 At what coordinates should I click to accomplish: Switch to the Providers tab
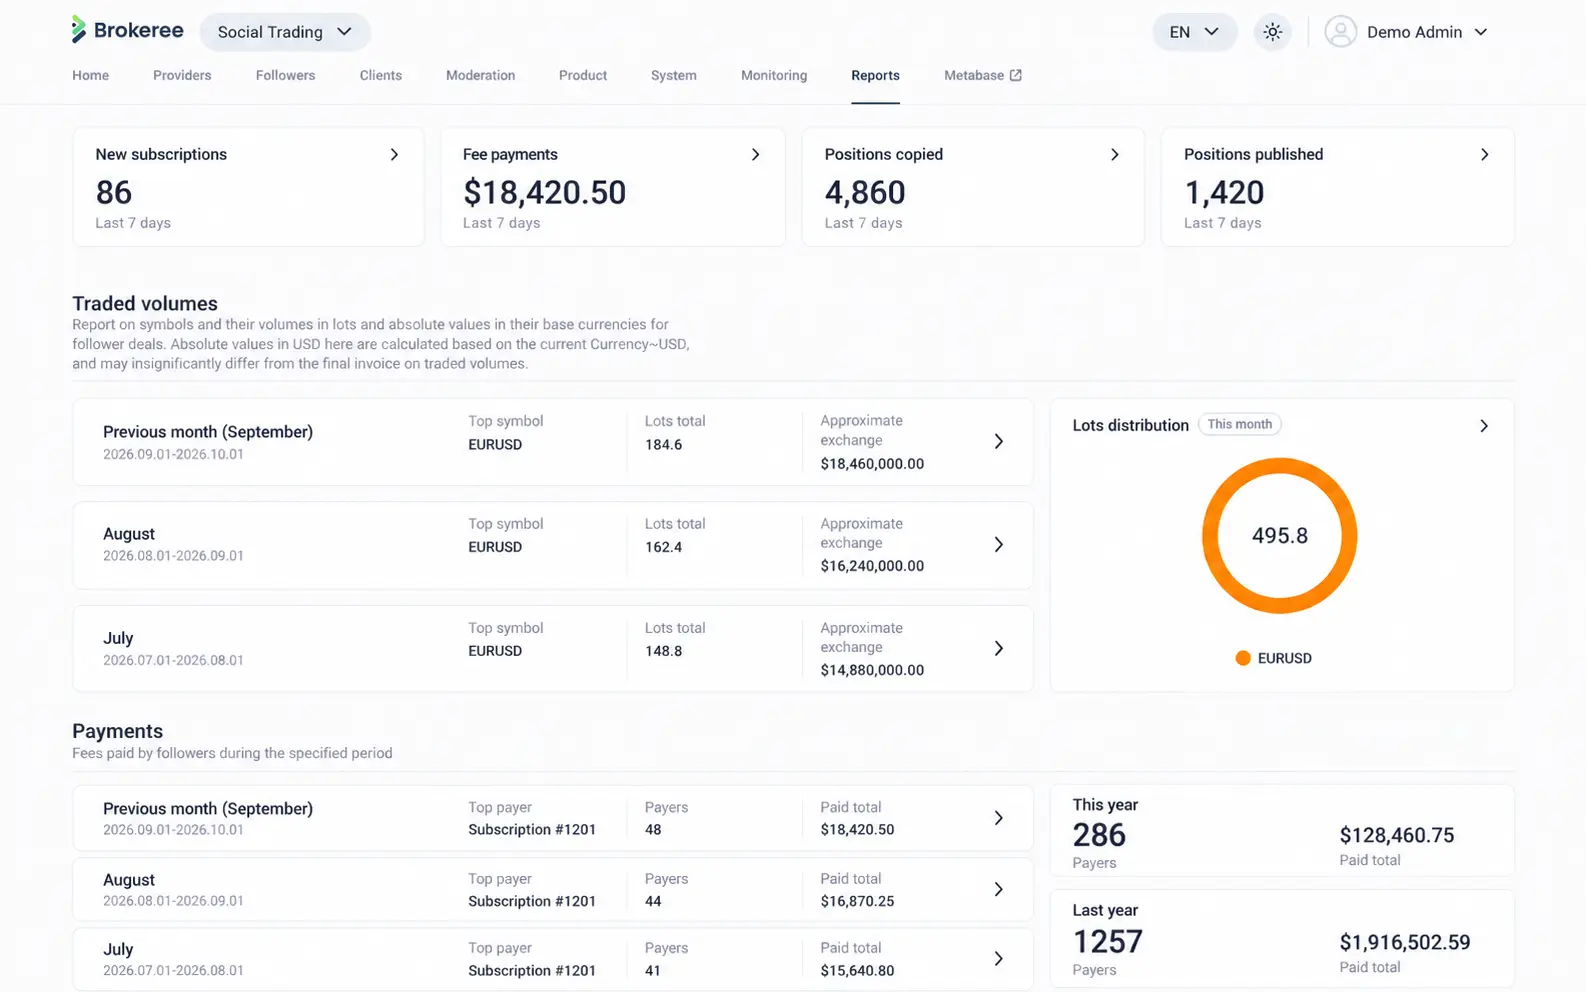(182, 75)
